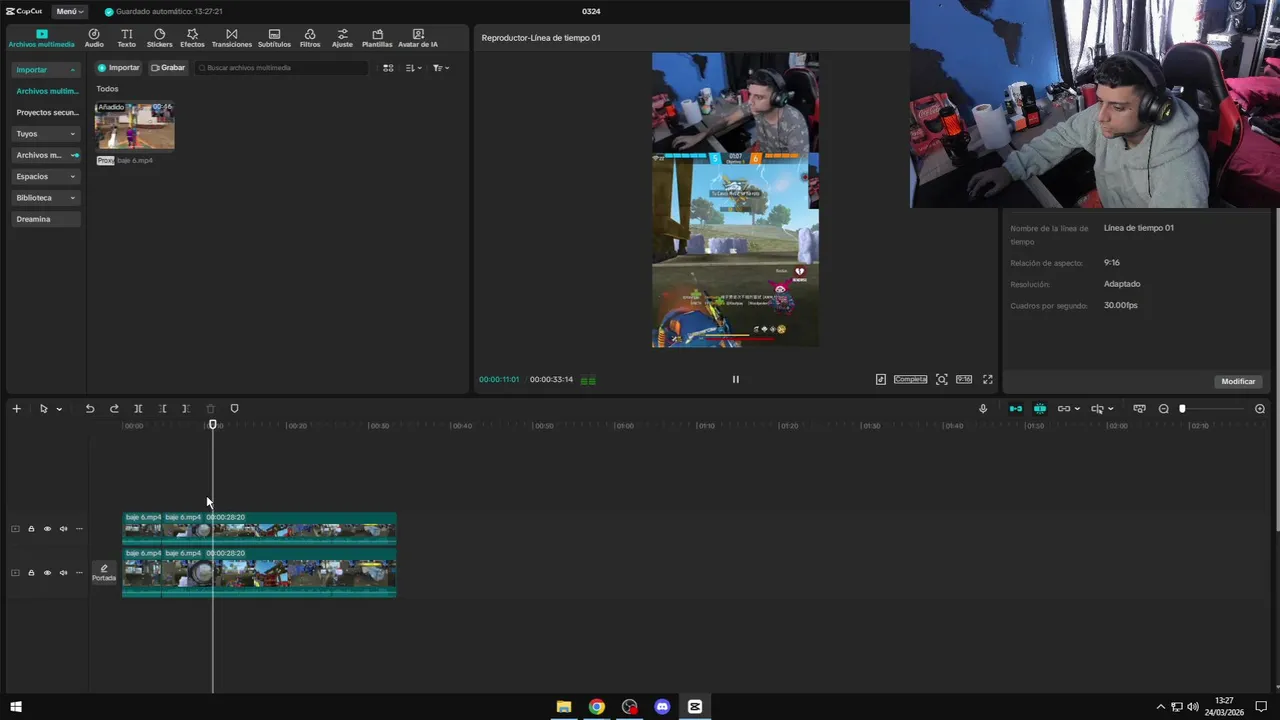Zoom in the timeline
Screen dimensions: 1280x720
pos(1260,408)
